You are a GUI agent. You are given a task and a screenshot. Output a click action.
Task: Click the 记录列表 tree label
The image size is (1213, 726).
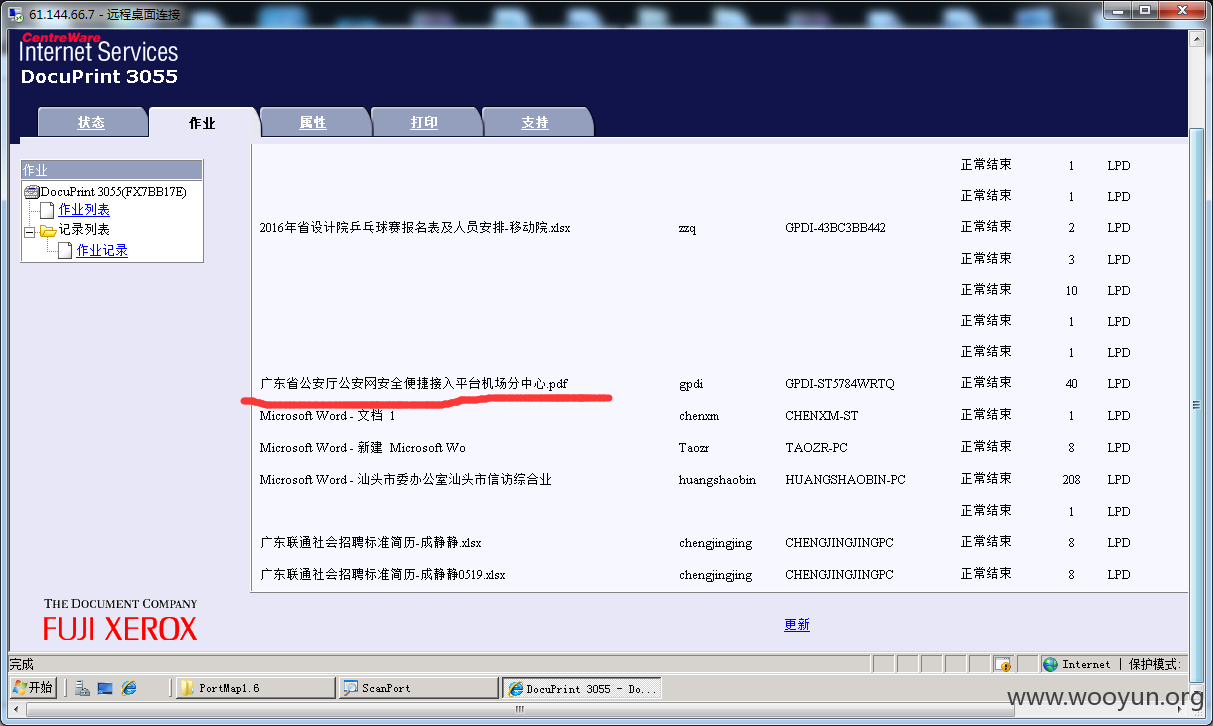click(x=84, y=230)
